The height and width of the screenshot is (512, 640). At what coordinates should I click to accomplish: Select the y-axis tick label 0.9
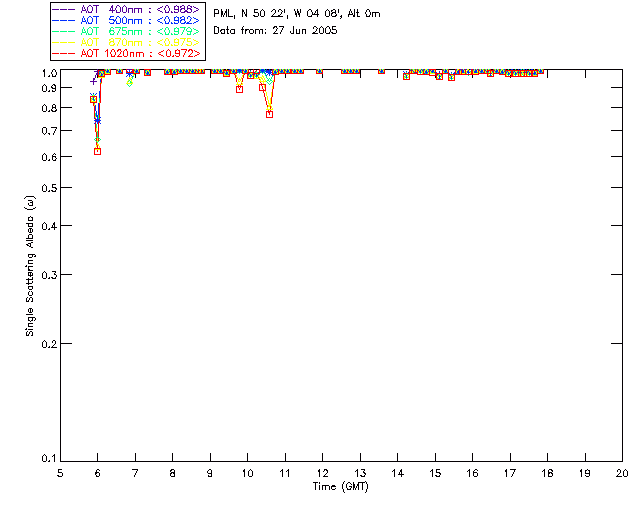pyautogui.click(x=49, y=88)
